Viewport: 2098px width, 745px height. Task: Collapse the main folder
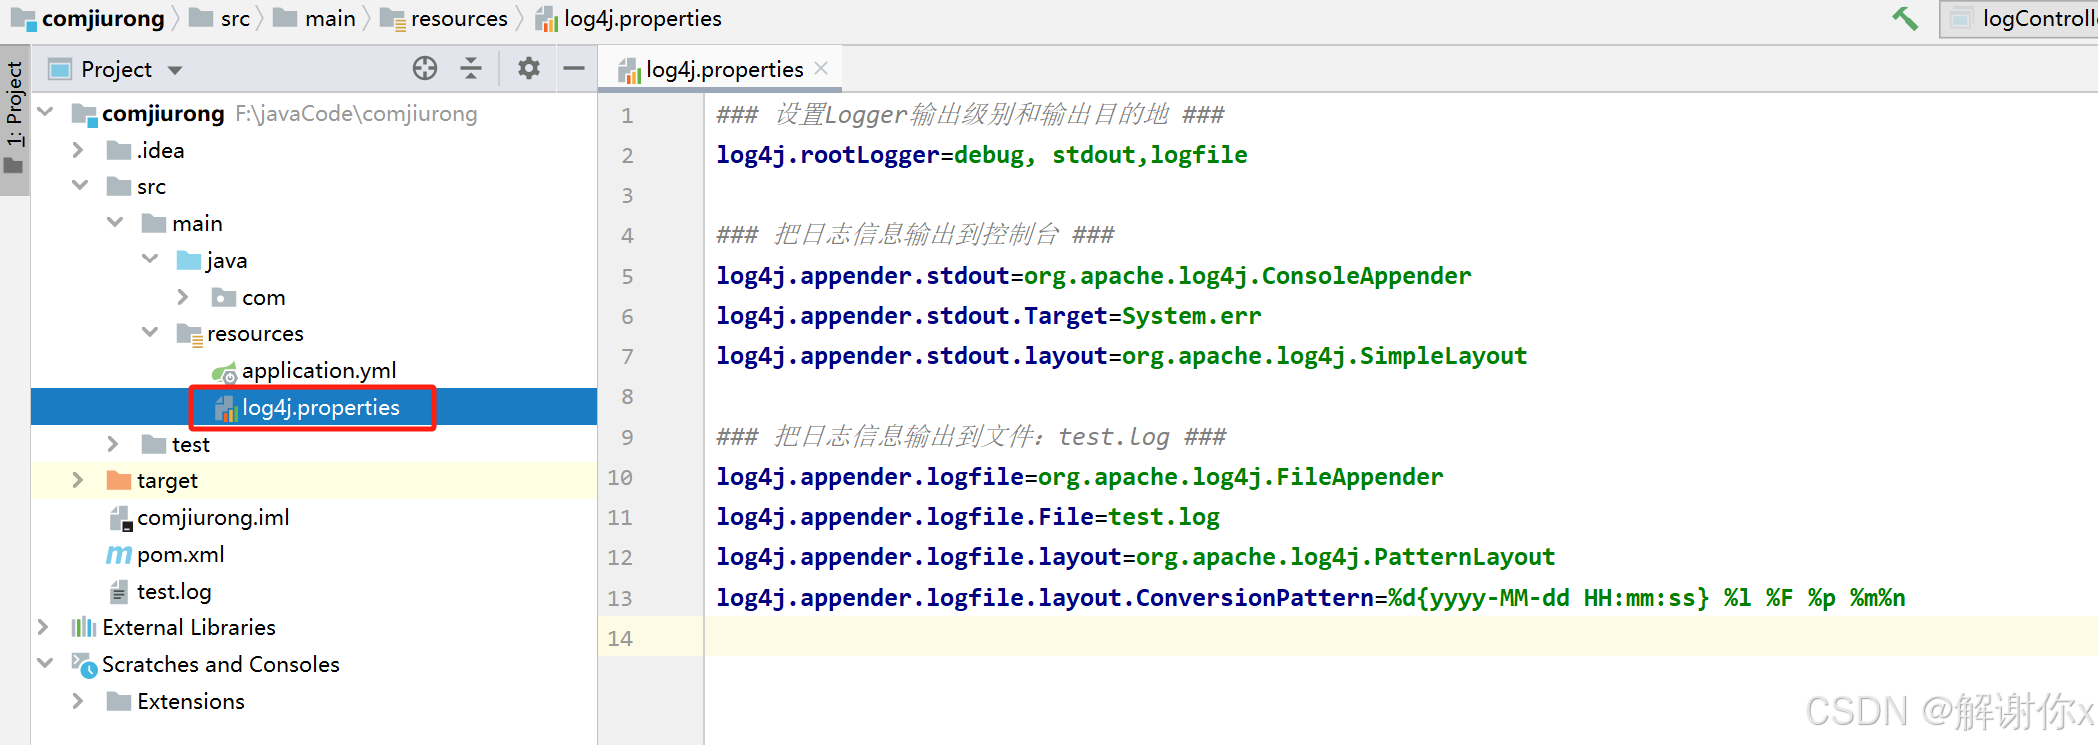[115, 222]
